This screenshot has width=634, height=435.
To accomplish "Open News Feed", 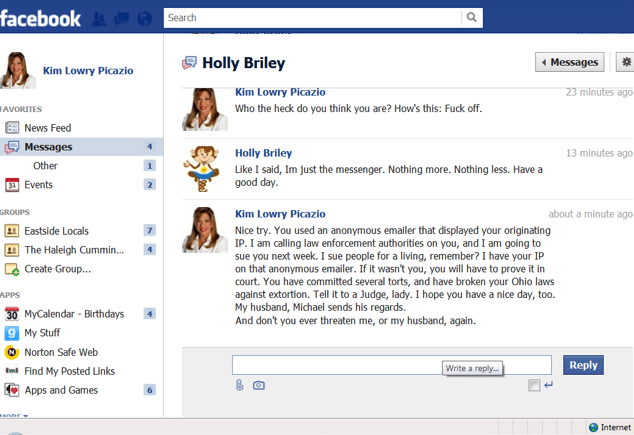I will click(48, 128).
